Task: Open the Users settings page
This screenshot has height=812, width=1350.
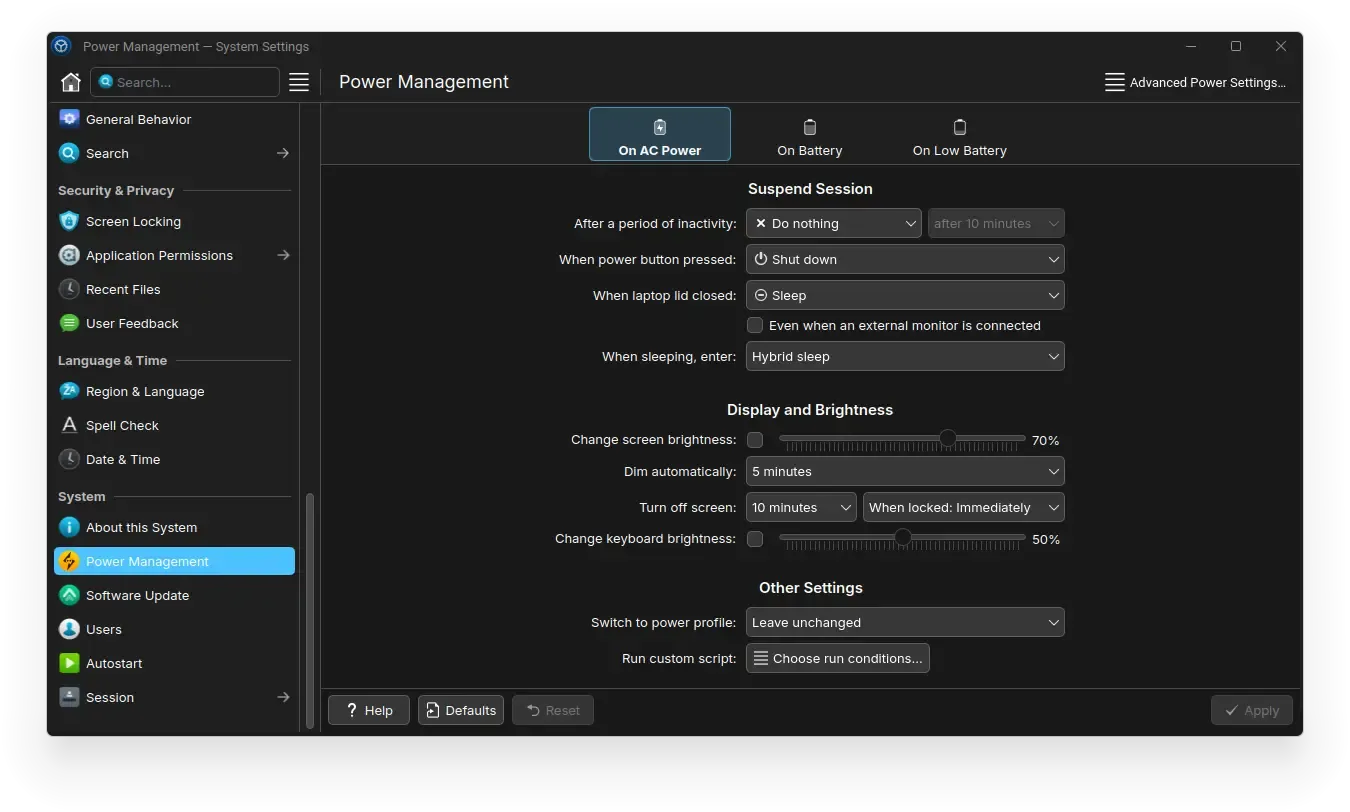Action: point(174,629)
